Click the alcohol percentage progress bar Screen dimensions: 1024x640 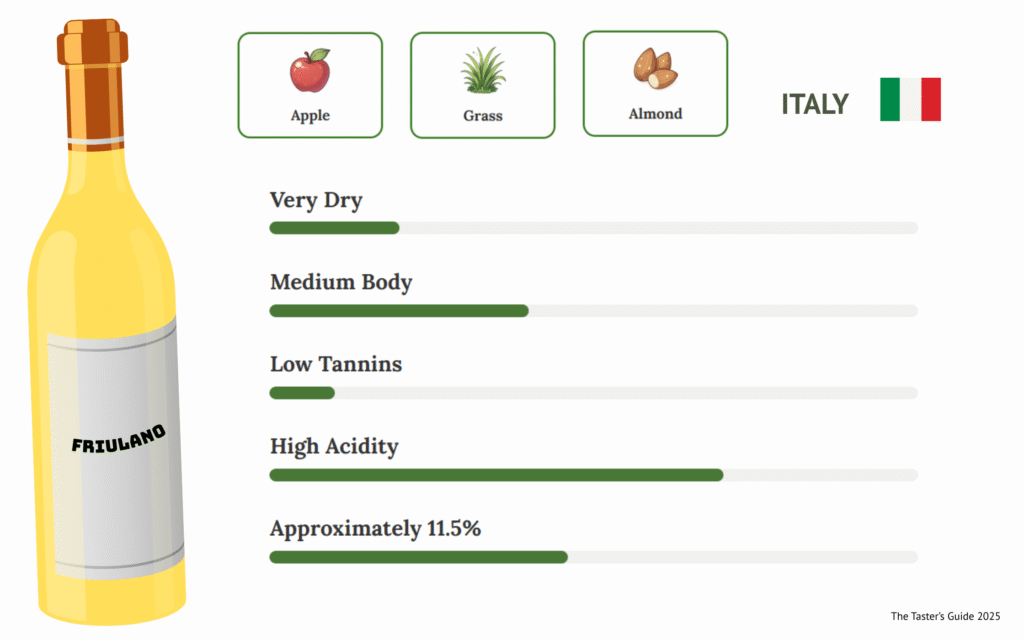tap(593, 557)
